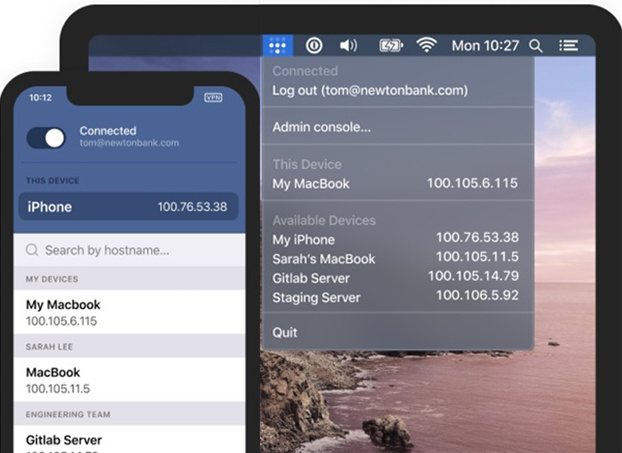This screenshot has height=453, width=622.
Task: Open the Wi-Fi status icon
Action: point(427,46)
